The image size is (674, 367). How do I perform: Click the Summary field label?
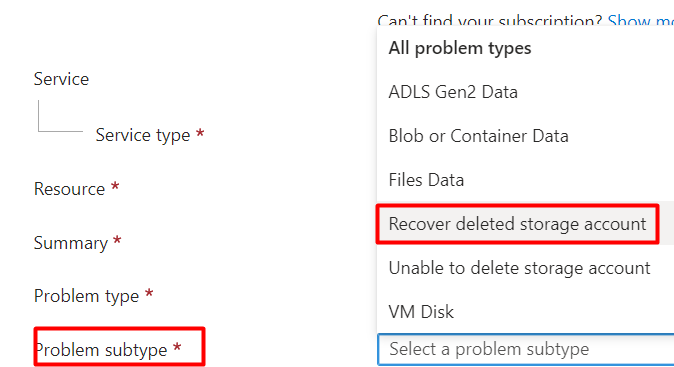click(x=71, y=243)
